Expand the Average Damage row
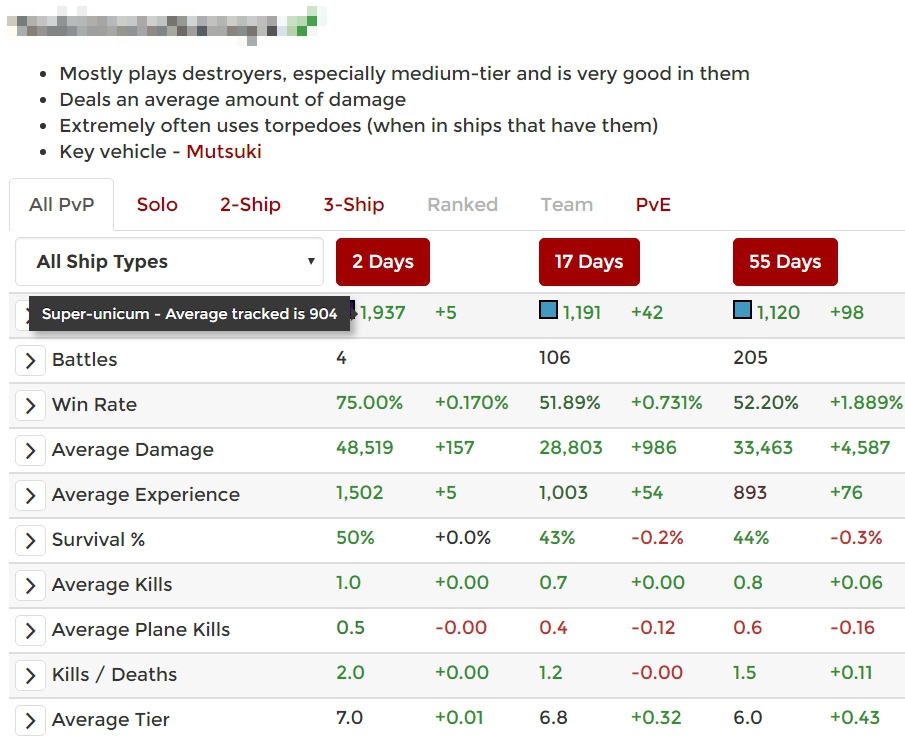Screen dimensions: 905x752 click(30, 450)
